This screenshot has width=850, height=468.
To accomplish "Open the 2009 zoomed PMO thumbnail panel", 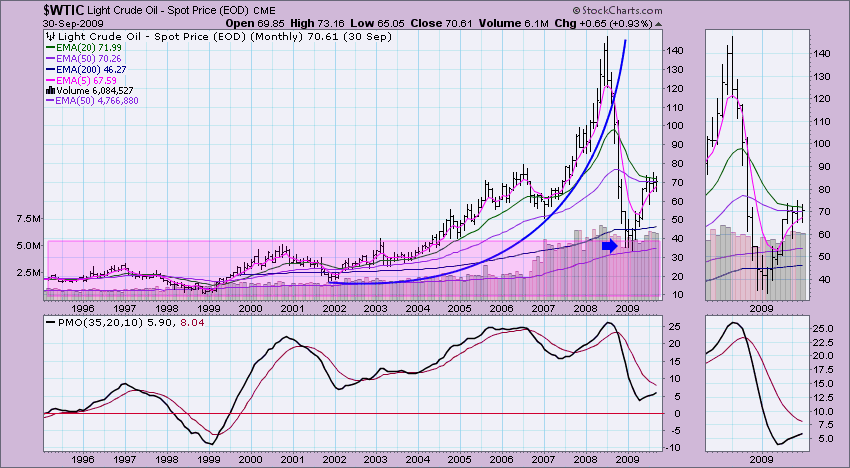I will tap(757, 383).
